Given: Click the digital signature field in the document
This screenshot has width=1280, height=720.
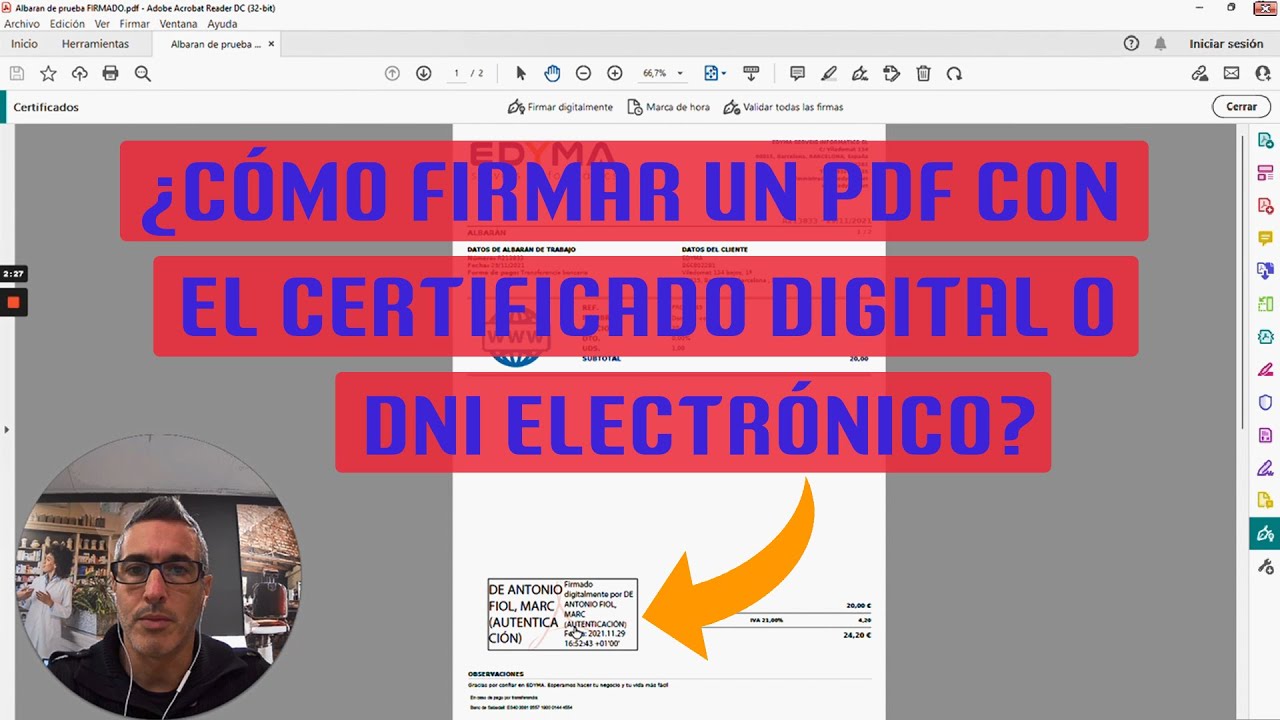Looking at the screenshot, I should coord(562,614).
